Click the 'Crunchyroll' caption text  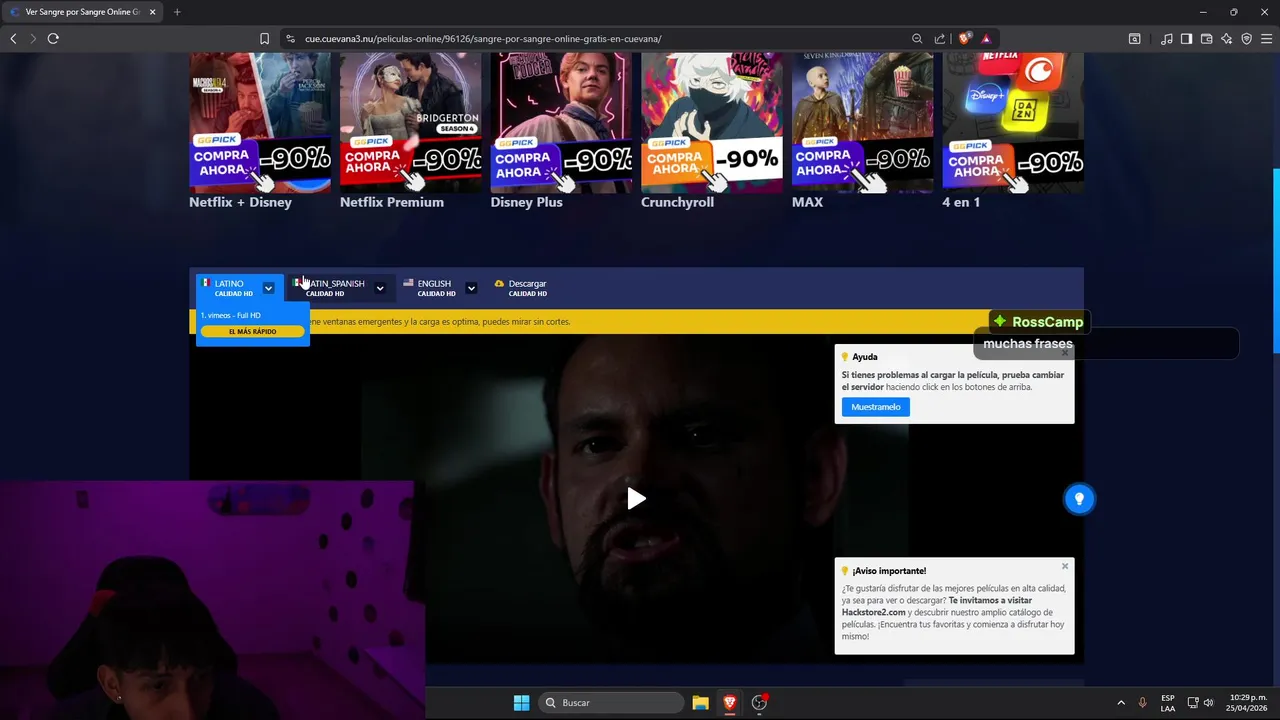tap(677, 202)
